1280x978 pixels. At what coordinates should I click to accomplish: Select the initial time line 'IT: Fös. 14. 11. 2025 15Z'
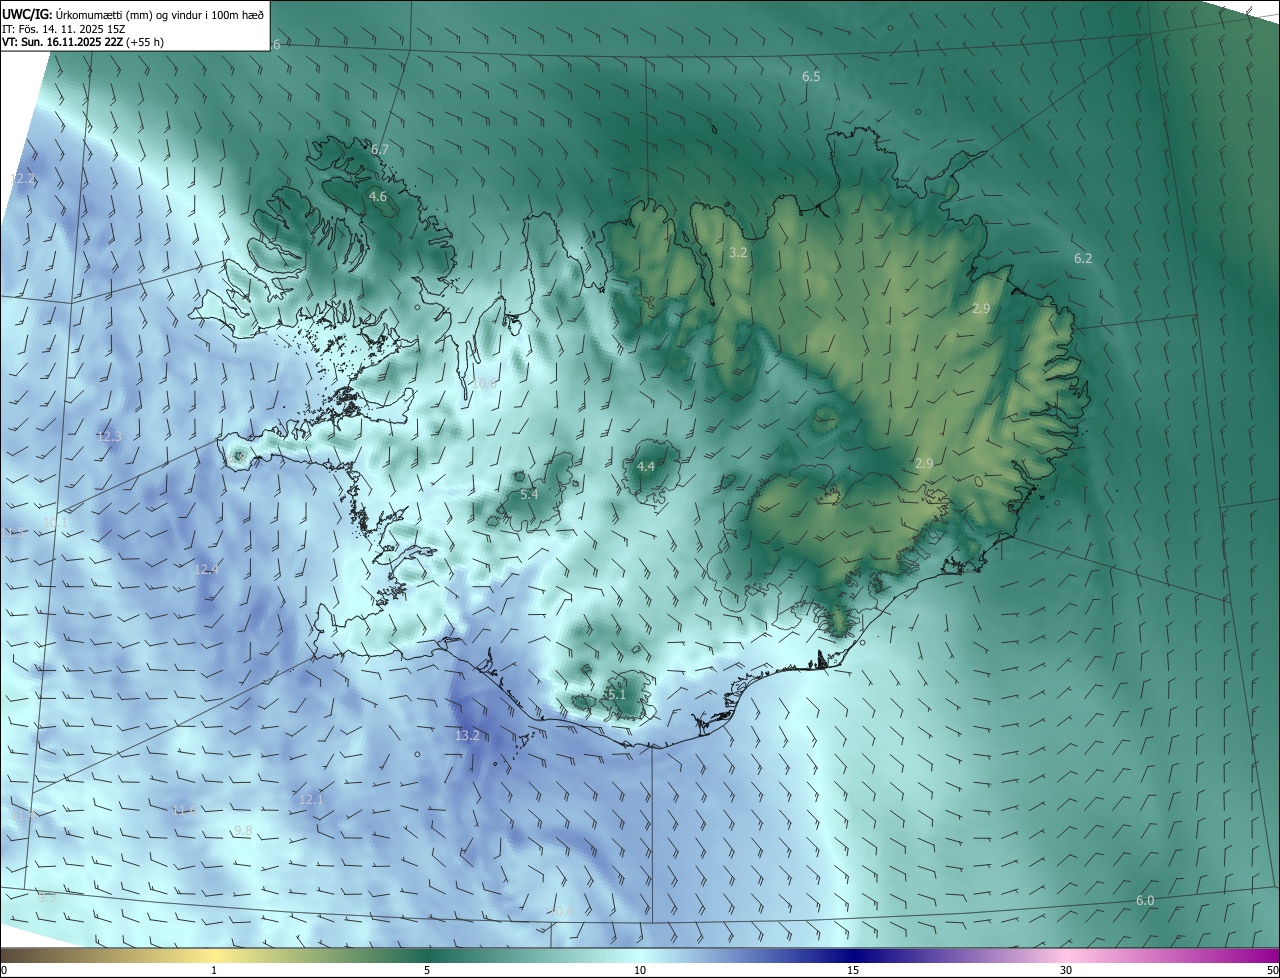62,28
